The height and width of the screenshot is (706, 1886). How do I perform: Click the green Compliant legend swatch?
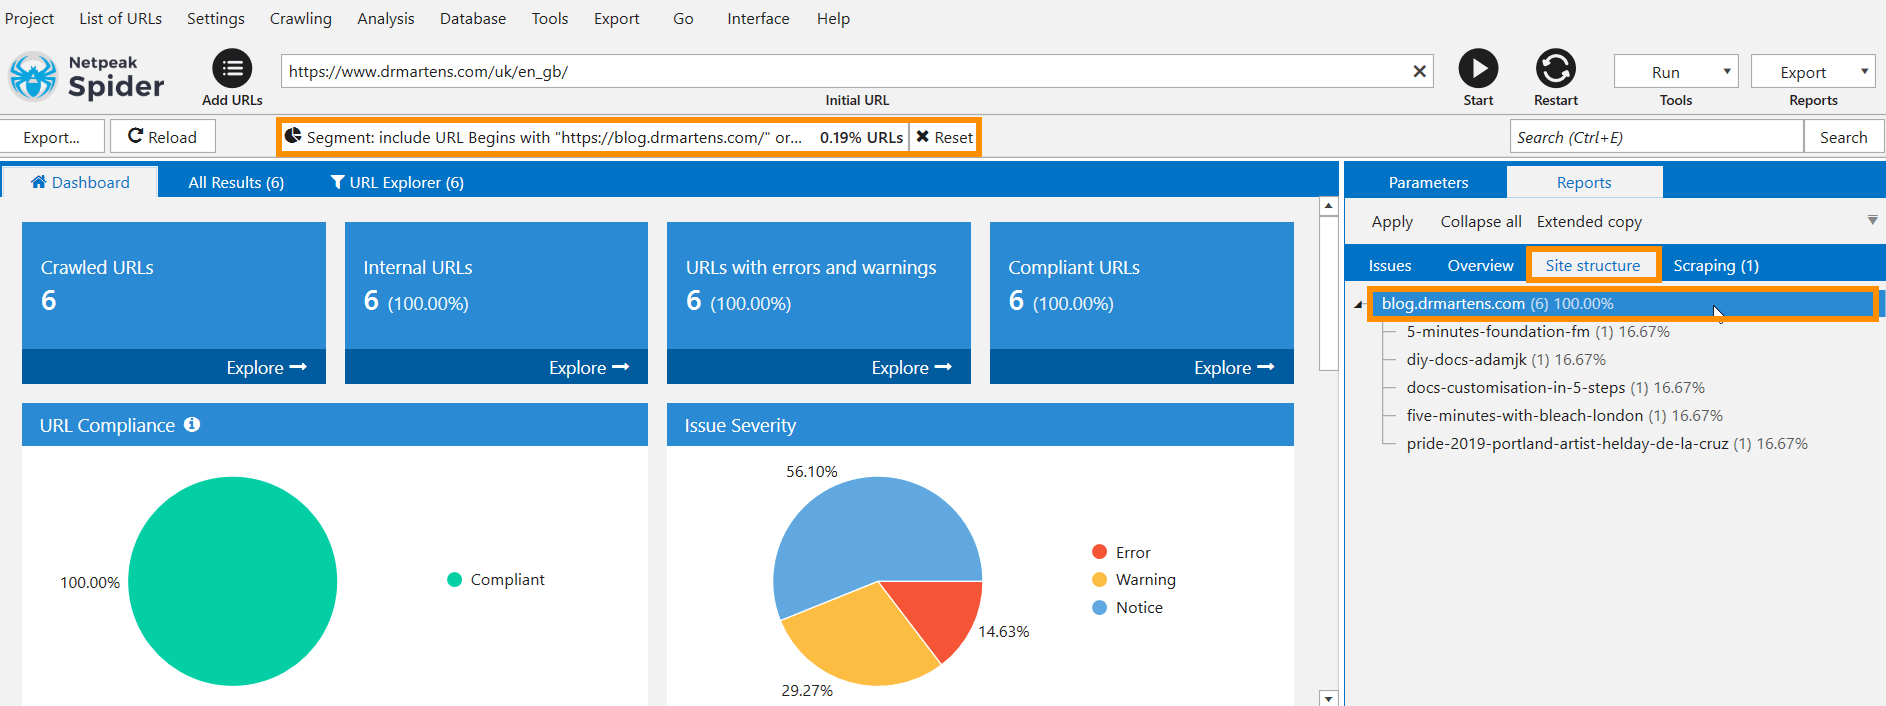[454, 579]
